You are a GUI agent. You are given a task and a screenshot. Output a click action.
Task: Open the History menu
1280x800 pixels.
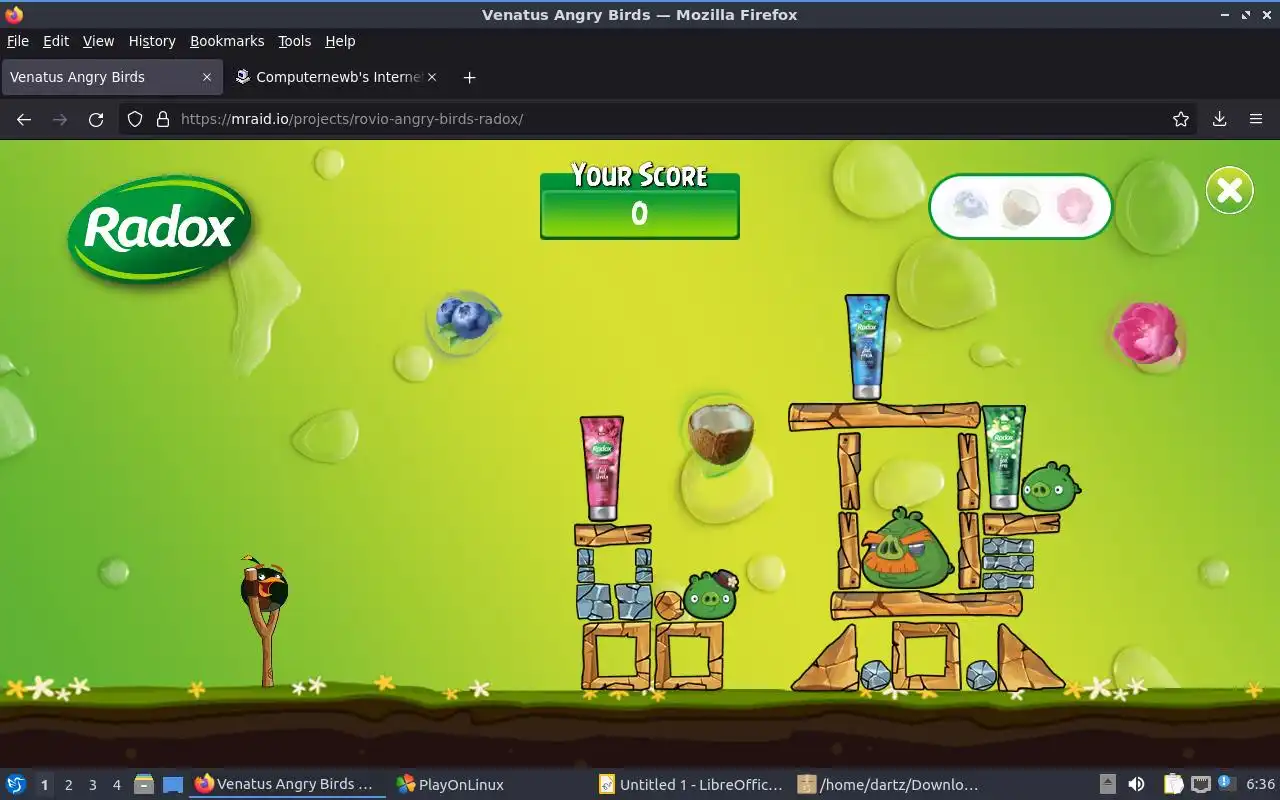click(152, 41)
